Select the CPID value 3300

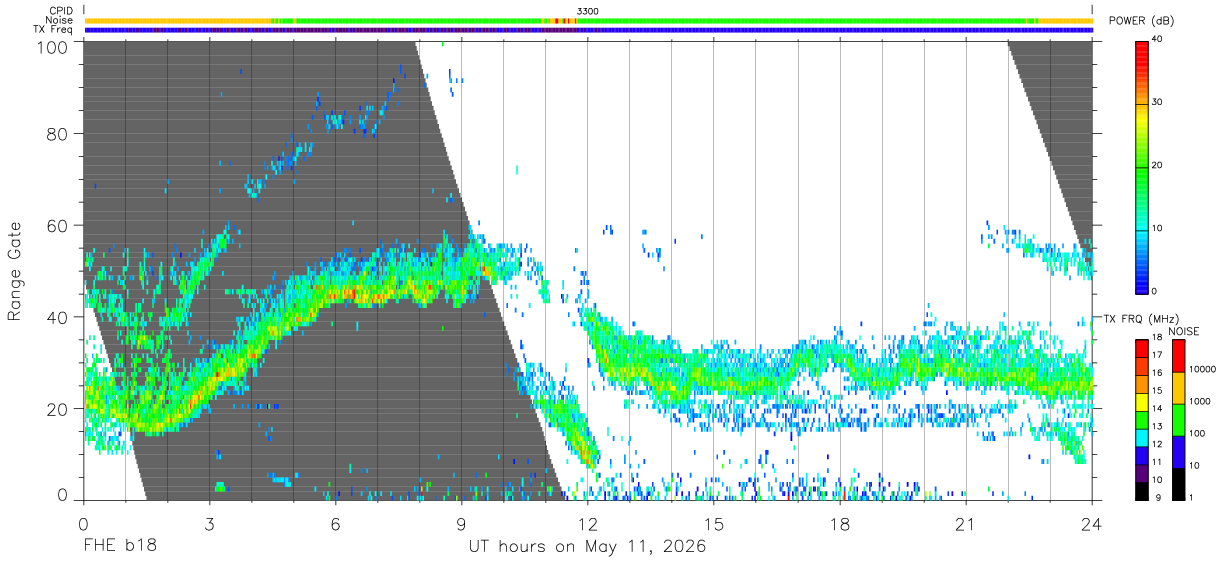coord(588,11)
